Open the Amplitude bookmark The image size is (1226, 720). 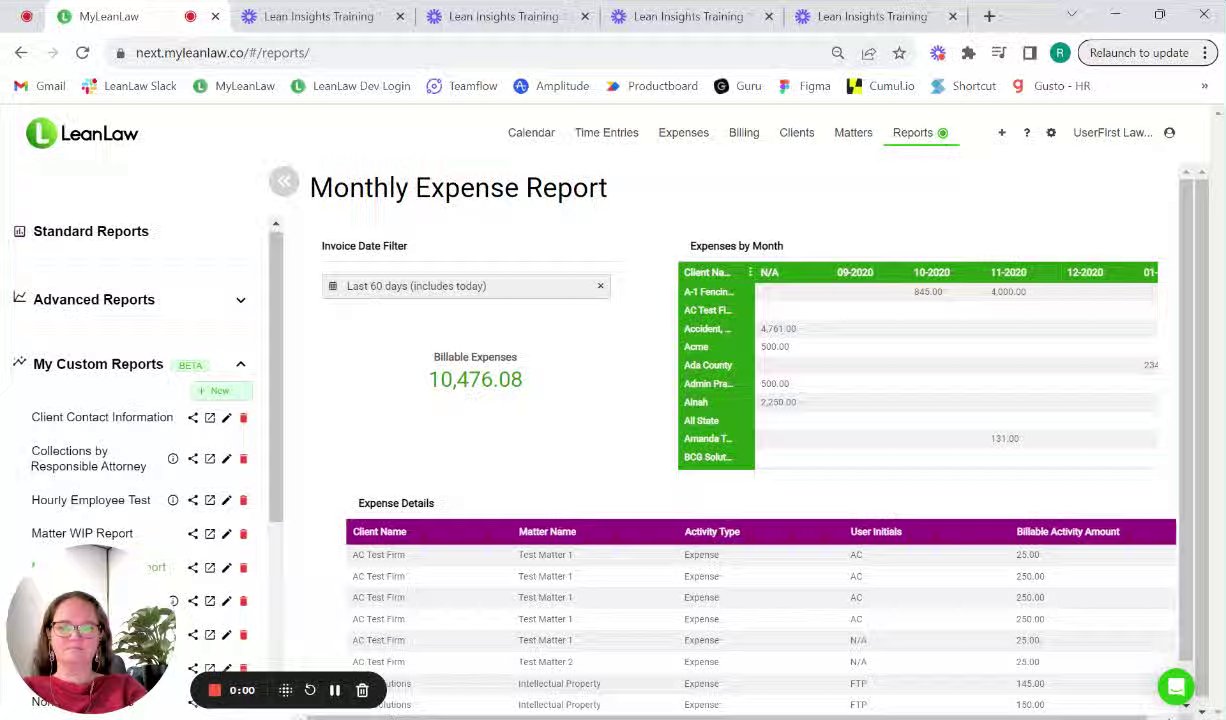551,86
